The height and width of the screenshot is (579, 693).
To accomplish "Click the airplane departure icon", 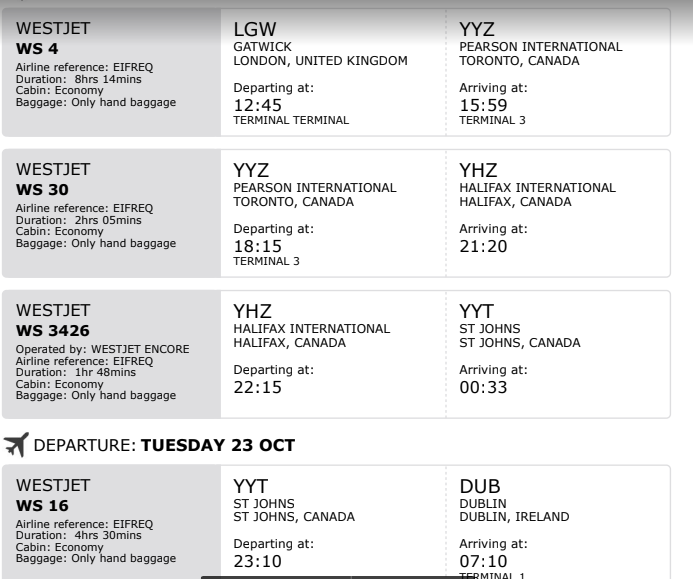I will 16,445.
